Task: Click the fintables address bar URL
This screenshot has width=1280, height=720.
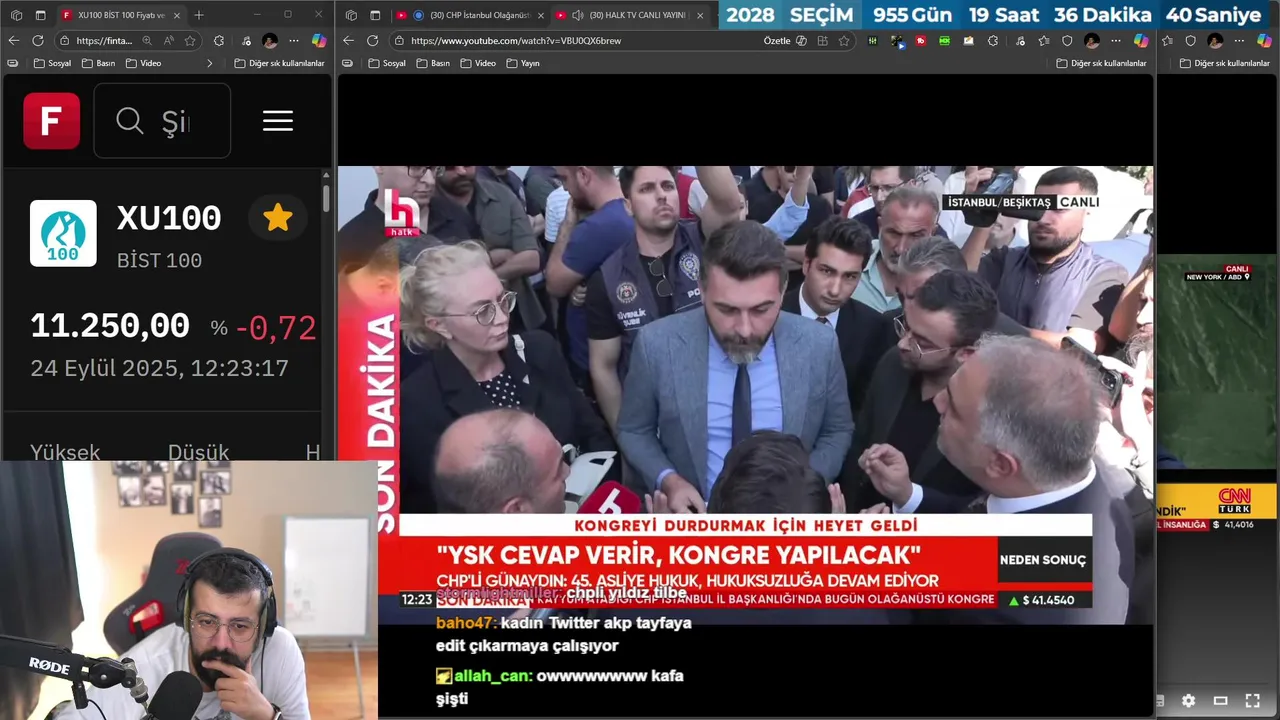Action: coord(104,41)
